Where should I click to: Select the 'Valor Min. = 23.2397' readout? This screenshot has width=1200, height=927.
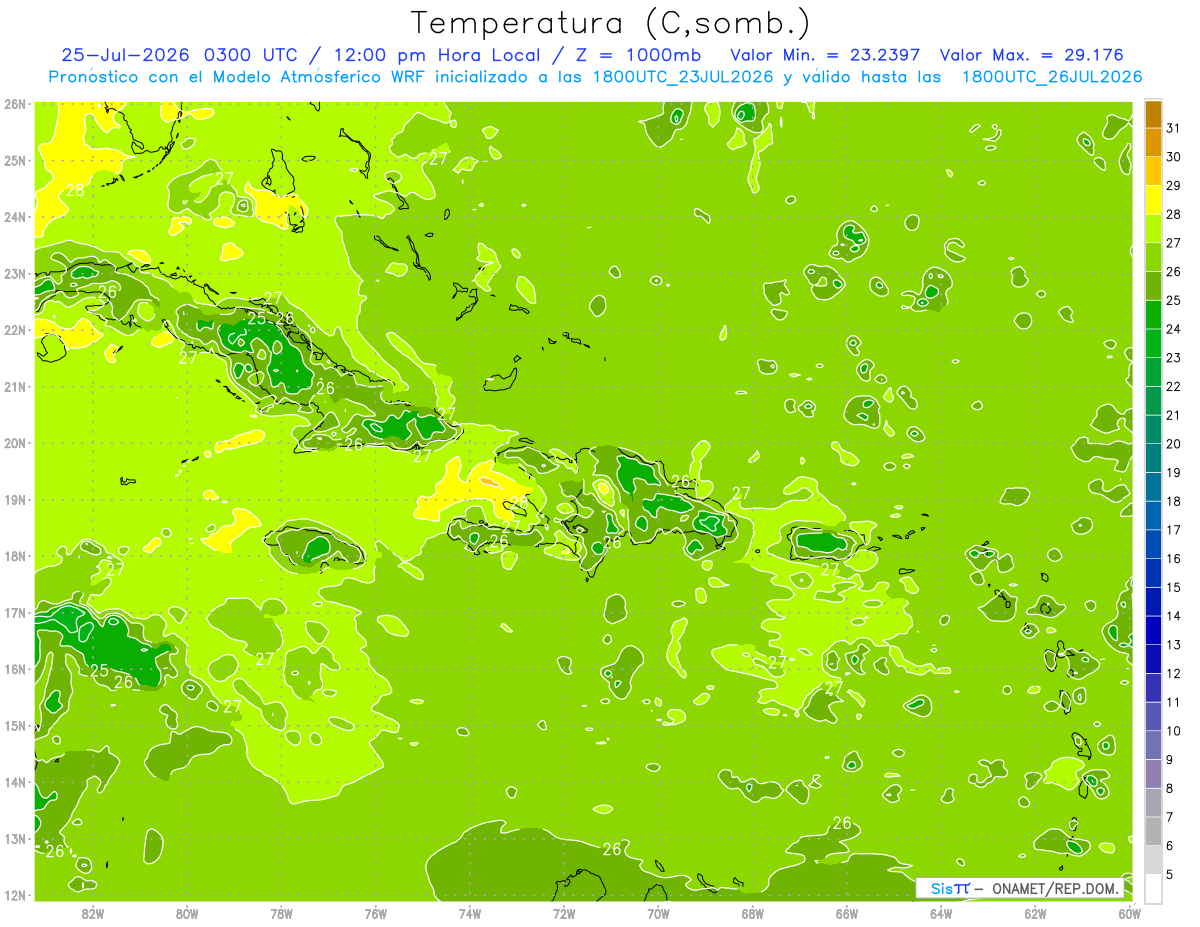point(825,55)
